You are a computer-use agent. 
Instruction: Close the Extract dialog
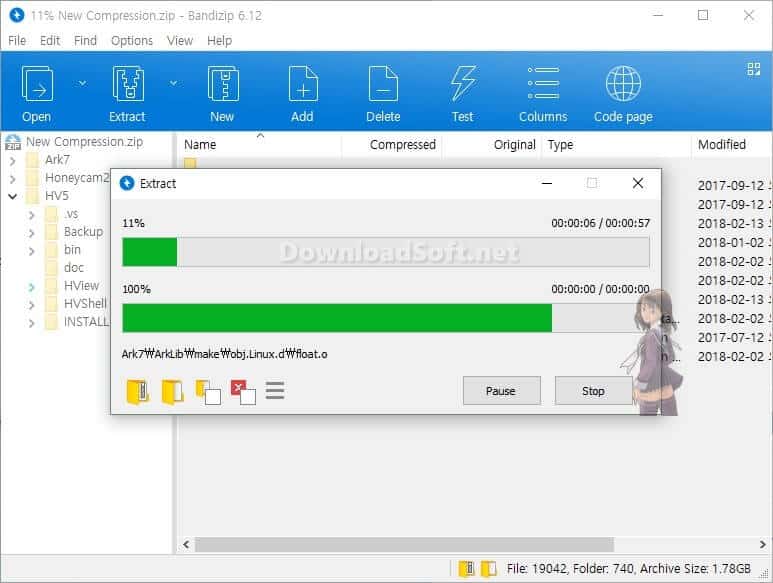click(637, 183)
